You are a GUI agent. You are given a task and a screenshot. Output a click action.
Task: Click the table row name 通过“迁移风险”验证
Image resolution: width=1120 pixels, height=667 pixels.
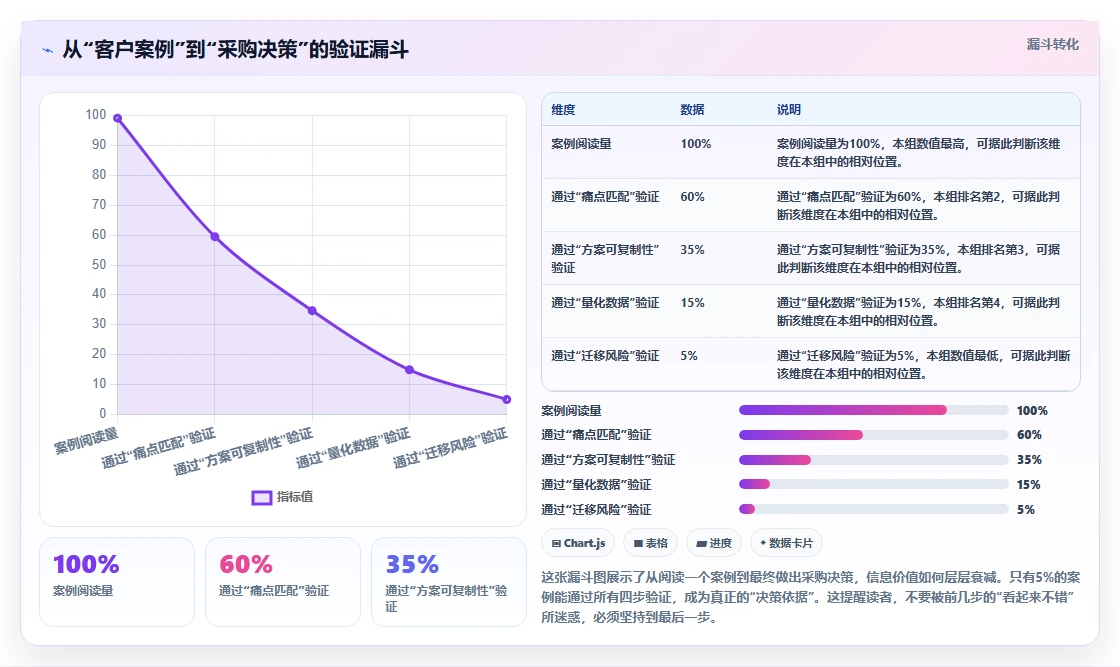(605, 355)
